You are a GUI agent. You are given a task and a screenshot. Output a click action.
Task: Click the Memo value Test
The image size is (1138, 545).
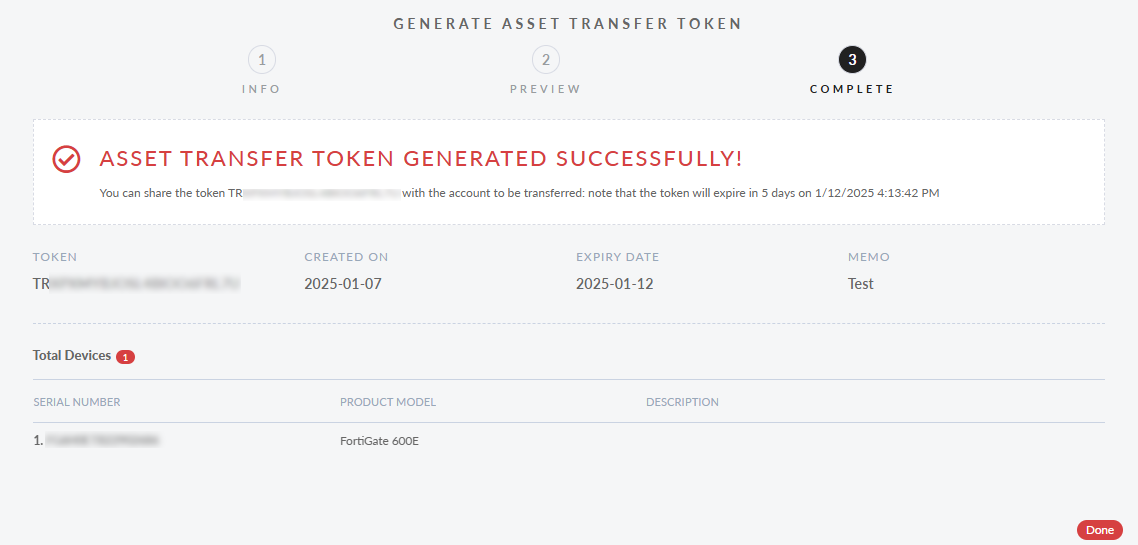(861, 284)
